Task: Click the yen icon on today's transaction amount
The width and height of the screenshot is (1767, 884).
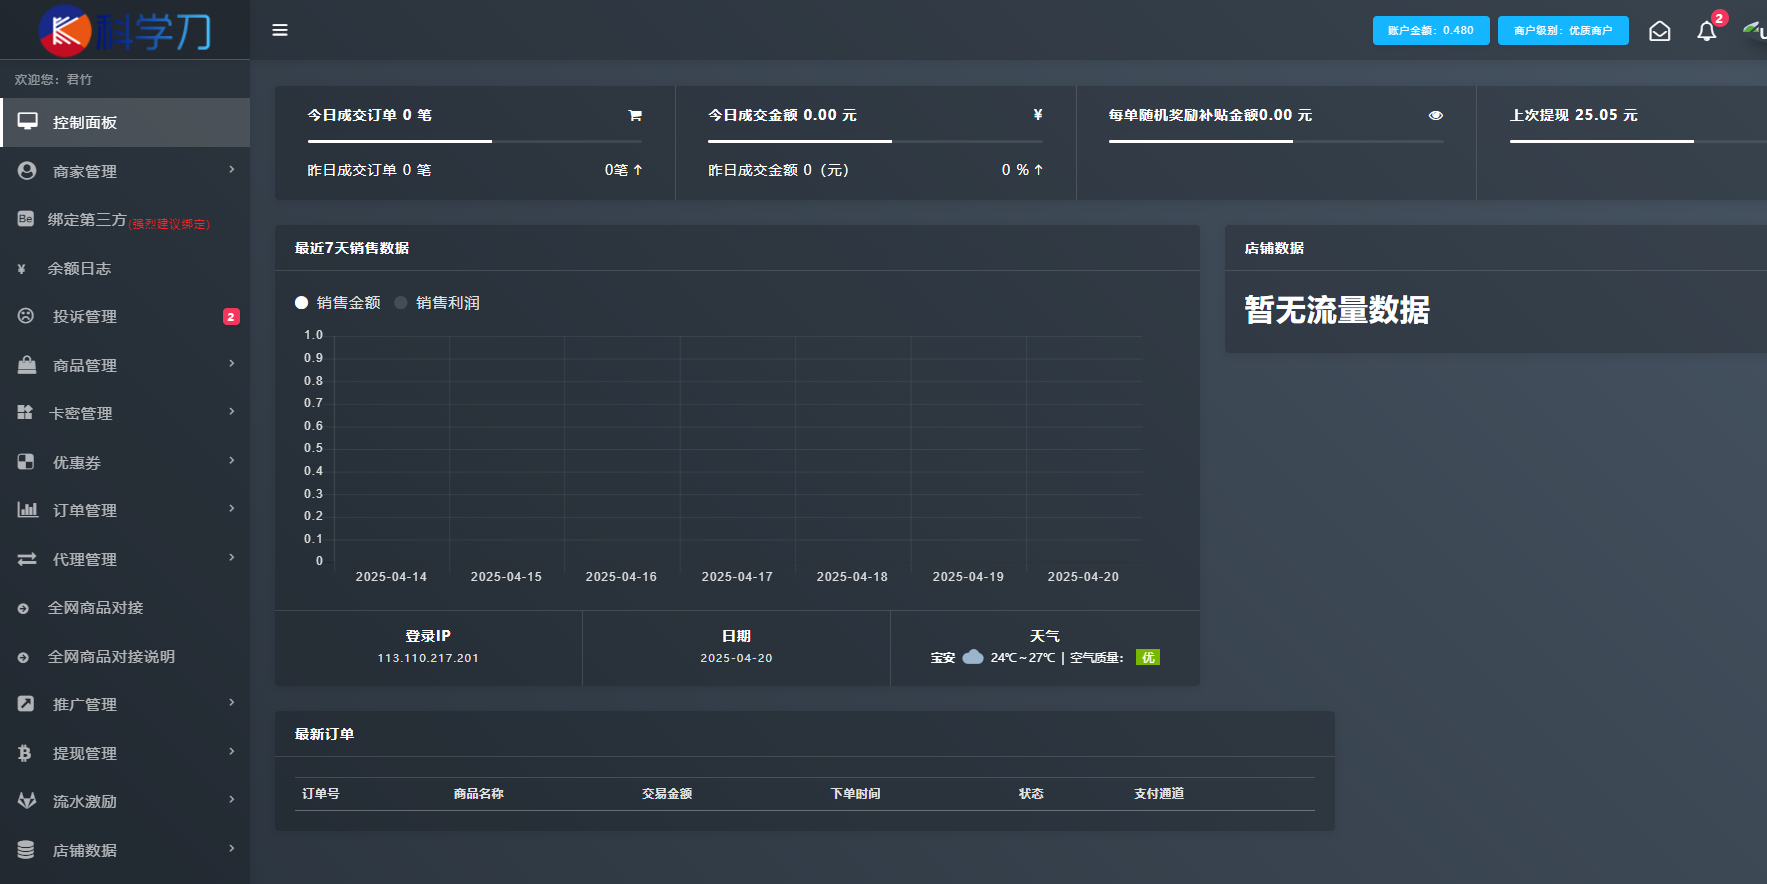Action: 1038,115
